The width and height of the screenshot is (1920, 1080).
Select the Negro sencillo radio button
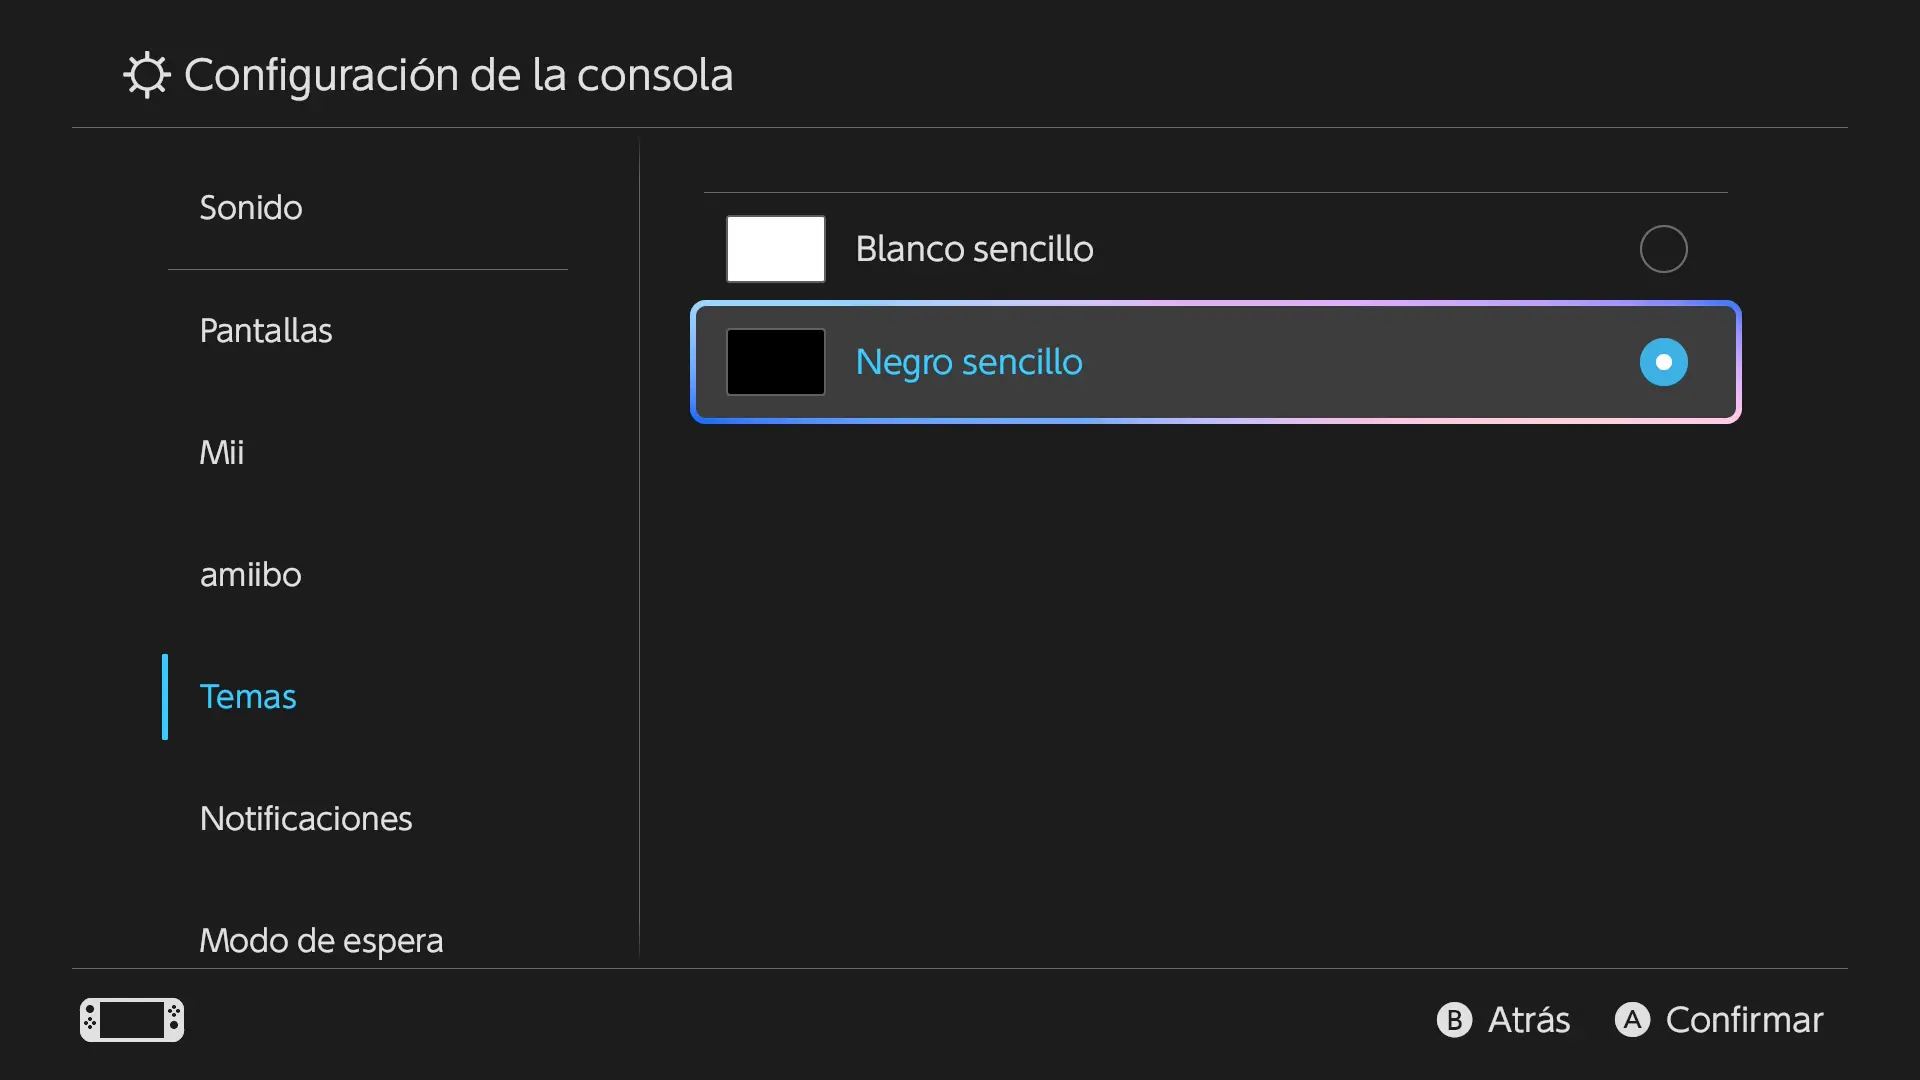1664,362
